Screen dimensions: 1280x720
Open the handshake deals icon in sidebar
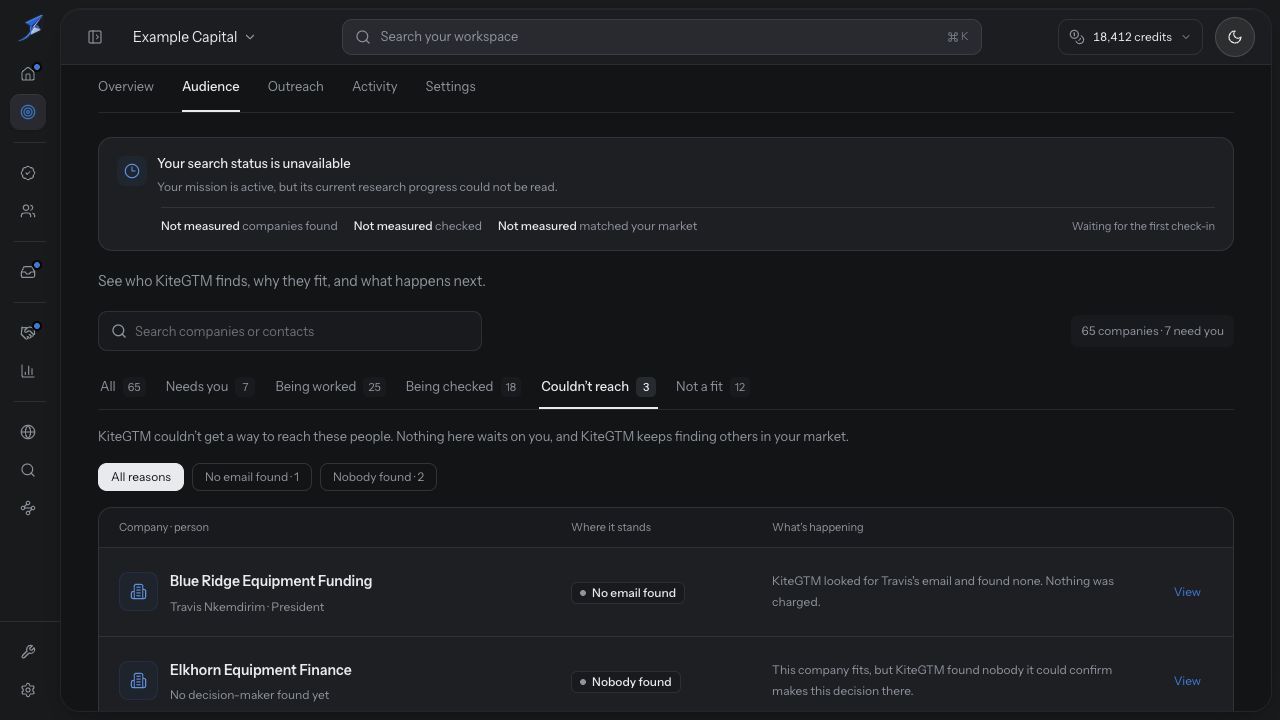pos(28,333)
